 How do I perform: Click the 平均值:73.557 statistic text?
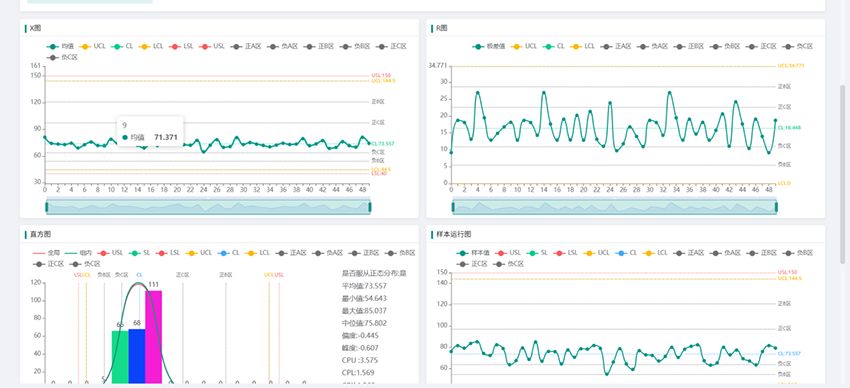coord(364,286)
